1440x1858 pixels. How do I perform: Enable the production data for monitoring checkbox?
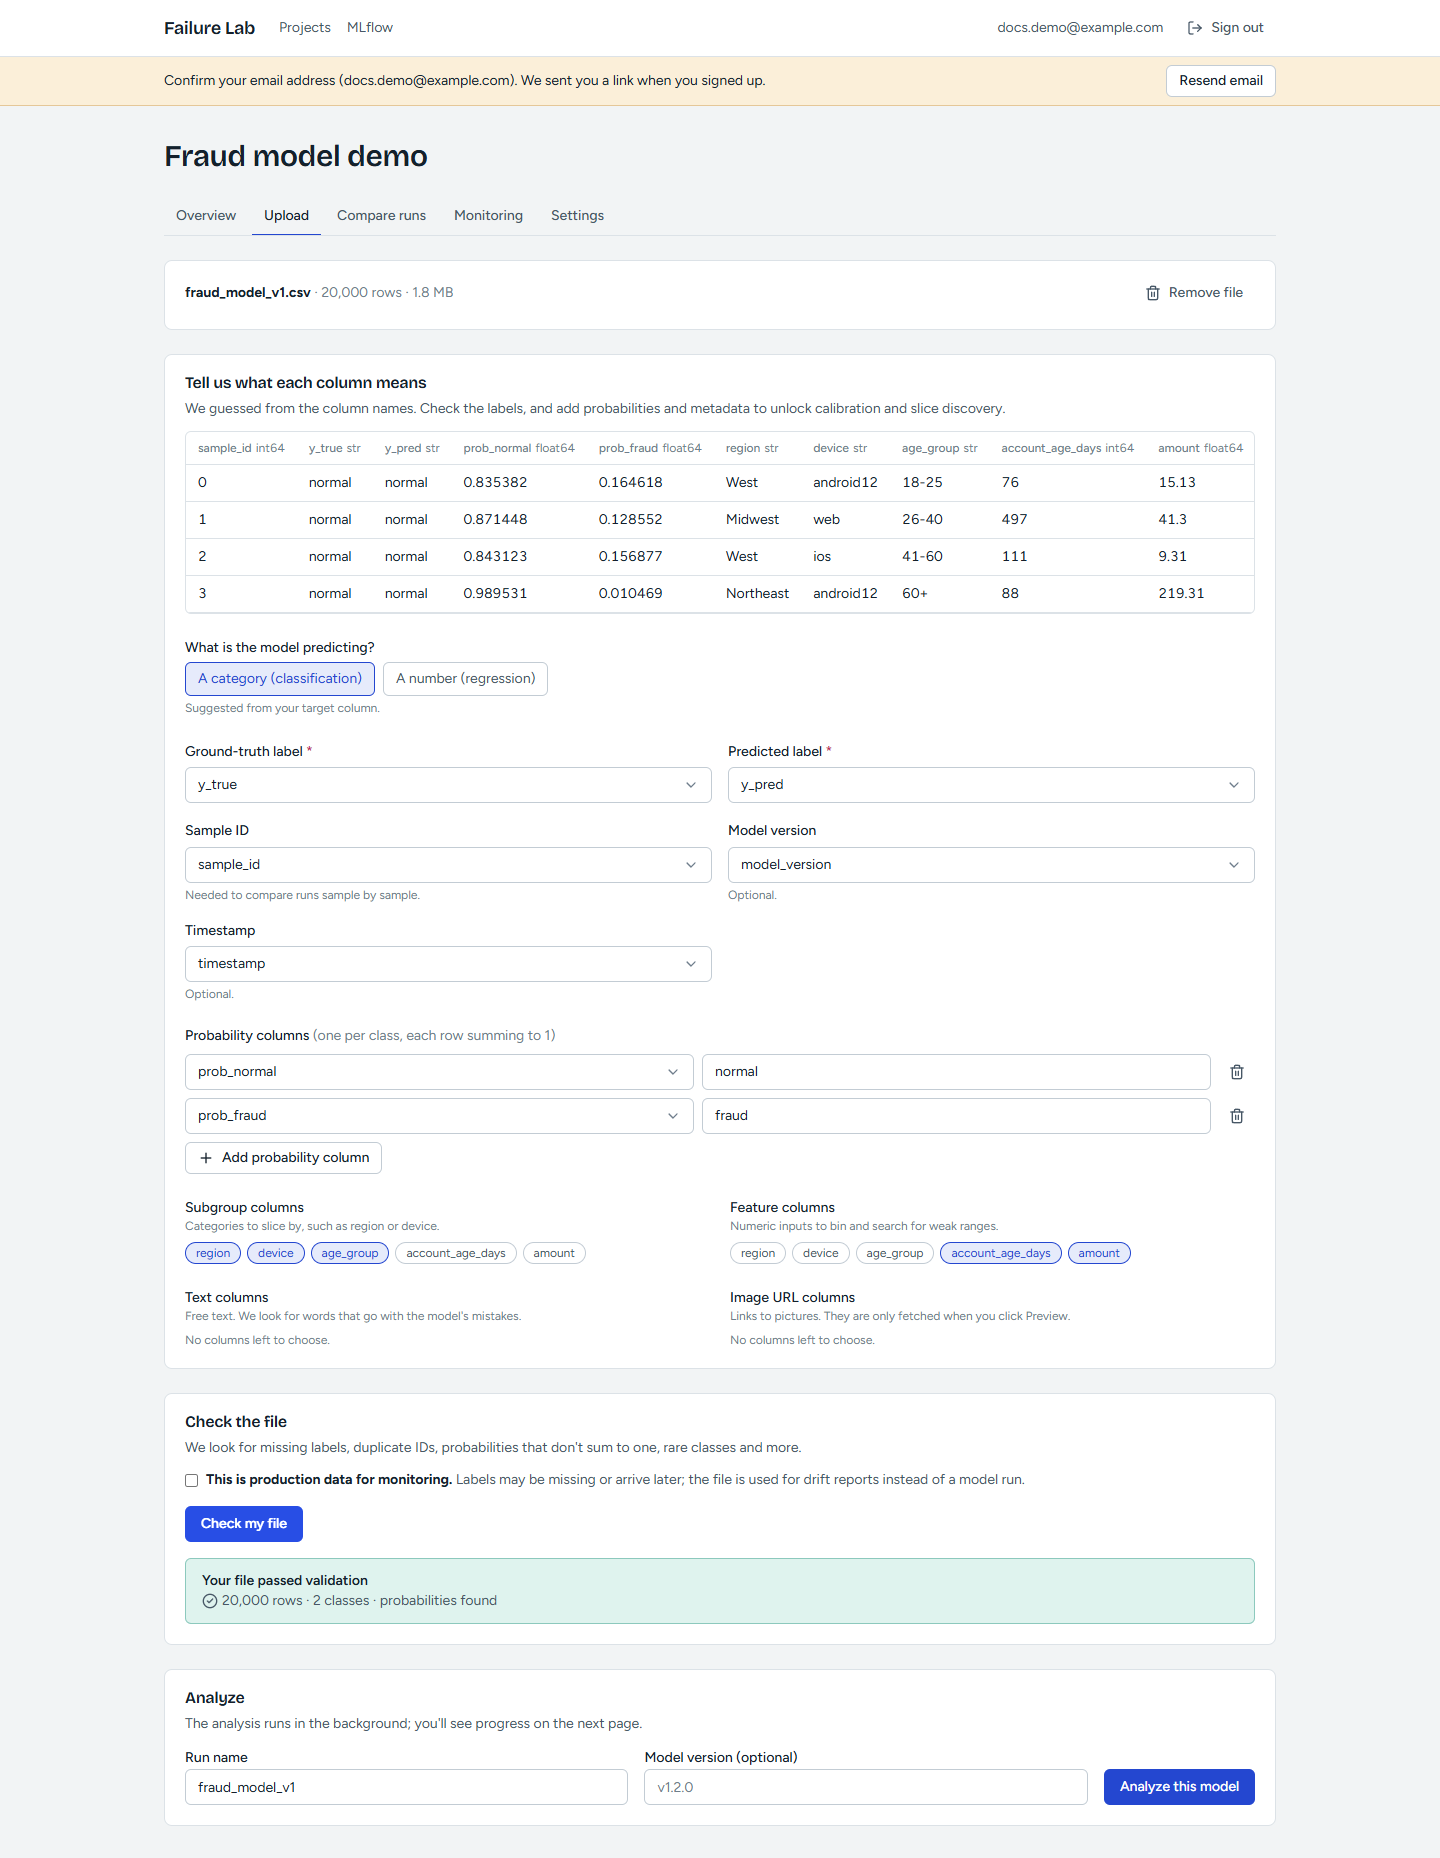pos(192,1481)
